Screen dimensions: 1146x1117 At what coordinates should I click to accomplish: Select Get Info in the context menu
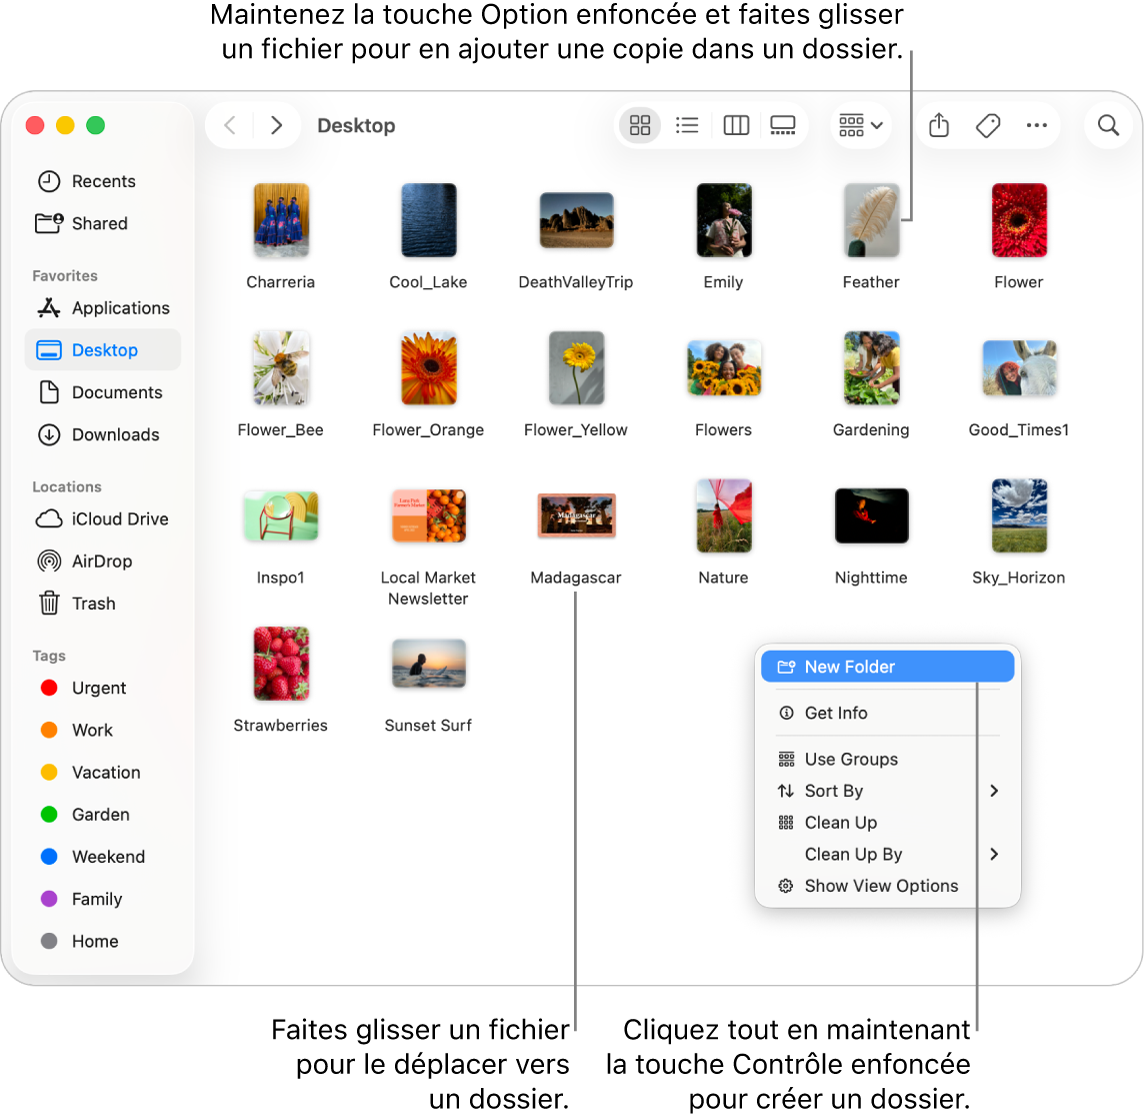coord(836,712)
